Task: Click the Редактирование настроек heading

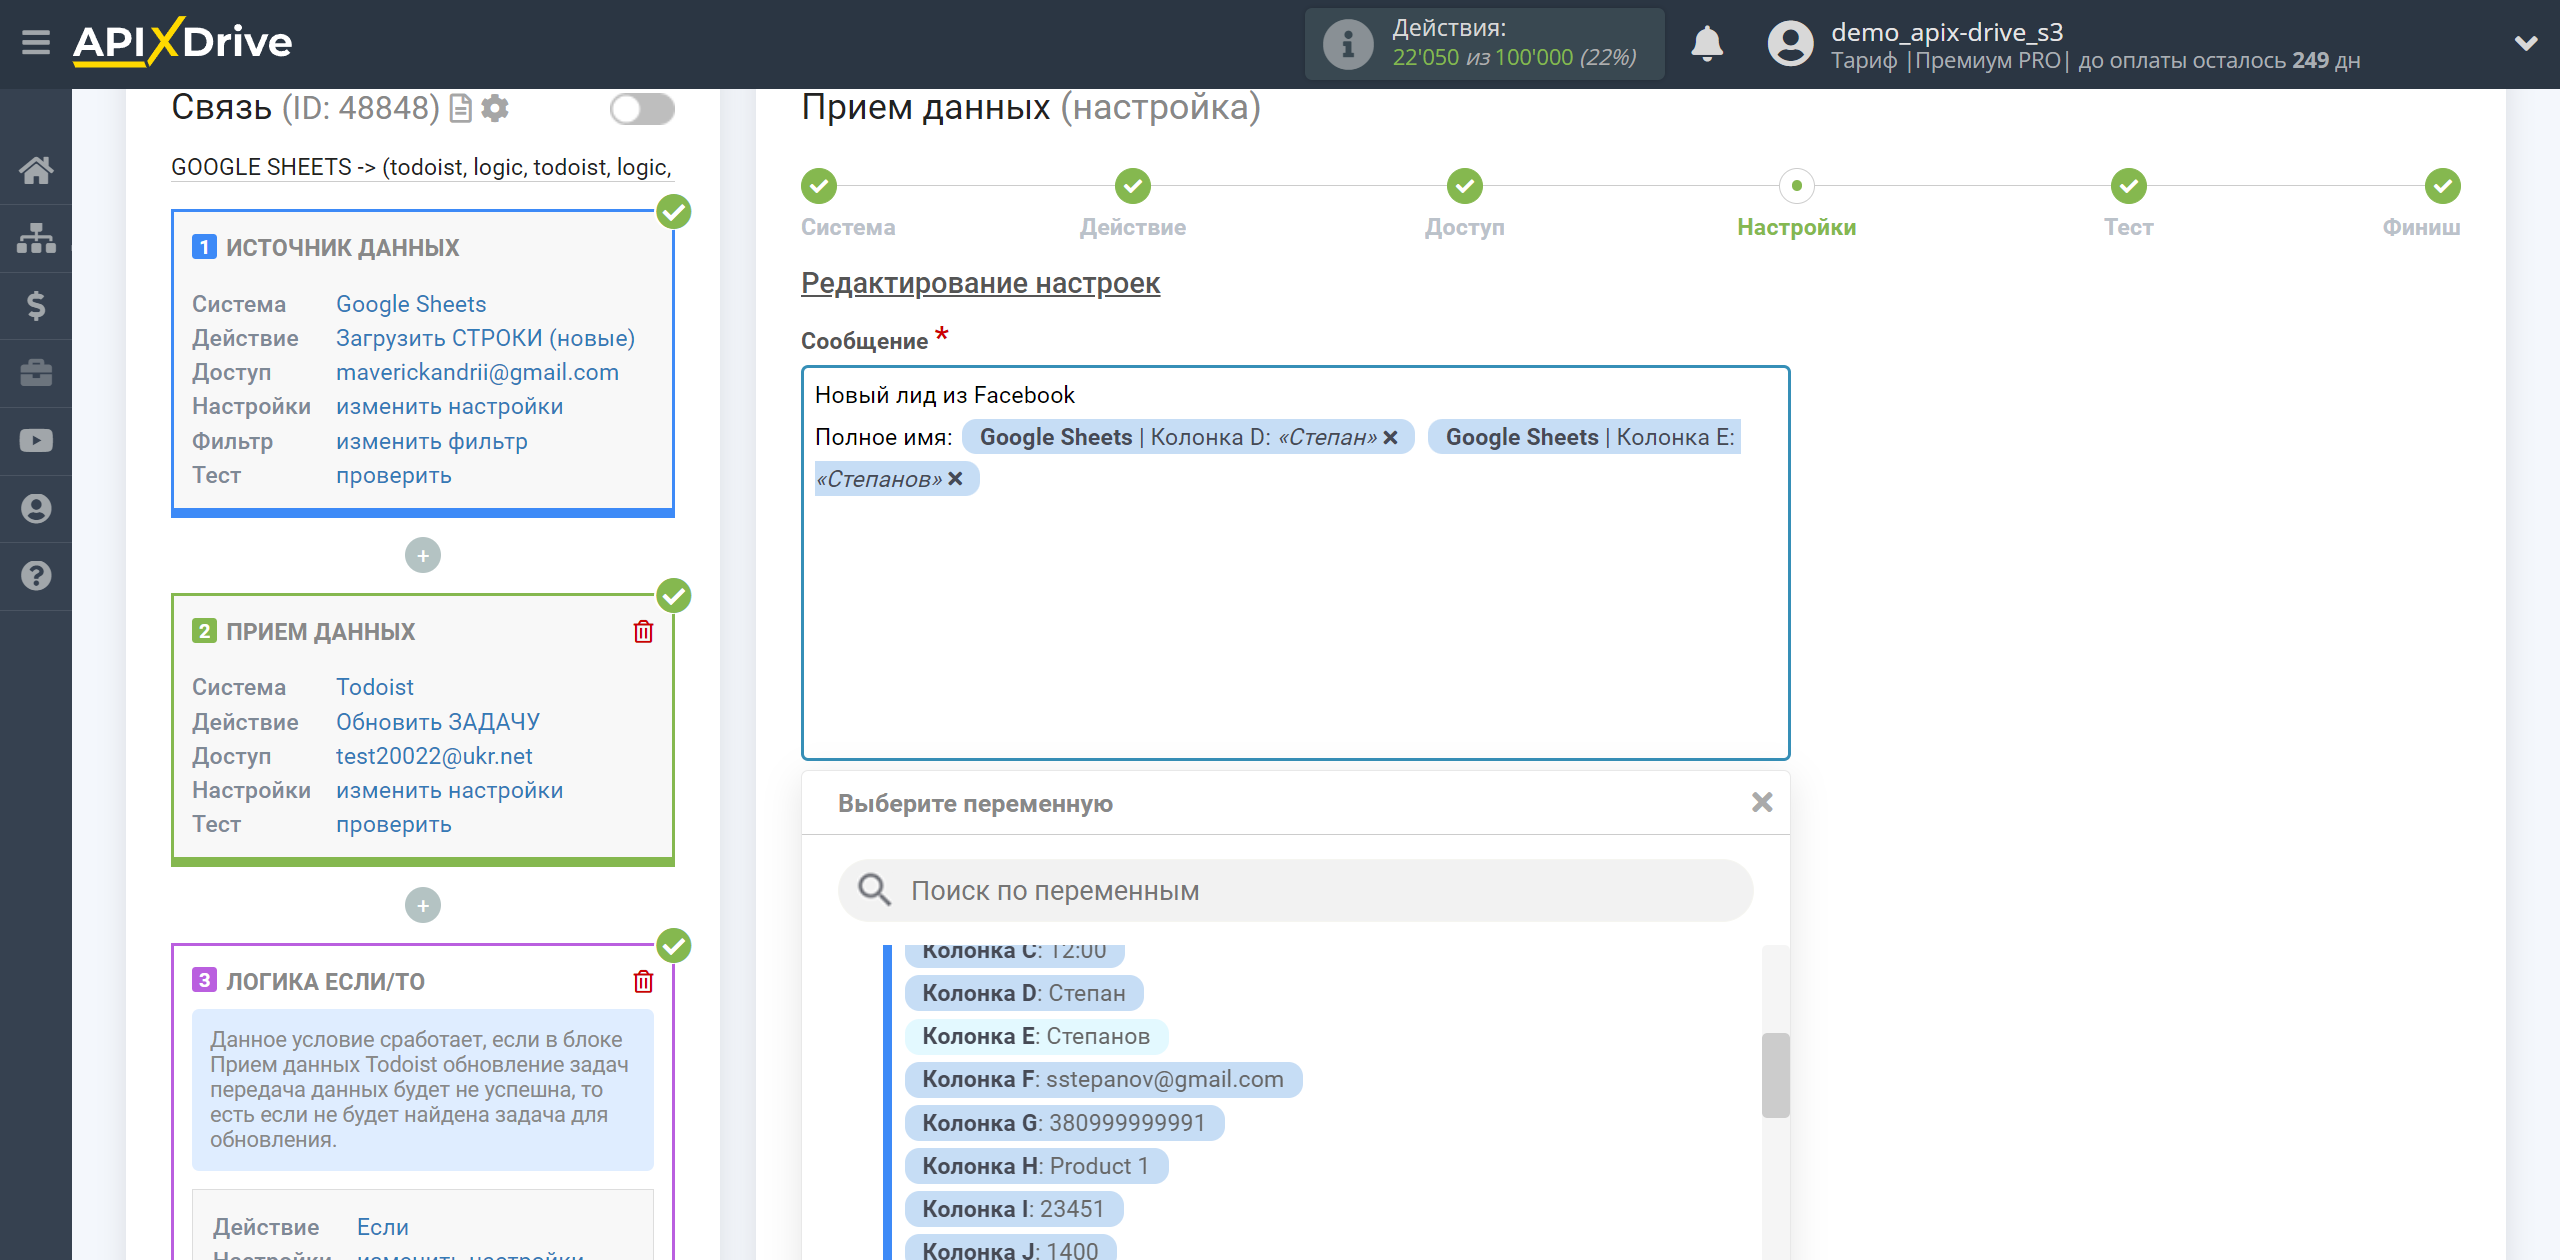Action: click(980, 283)
